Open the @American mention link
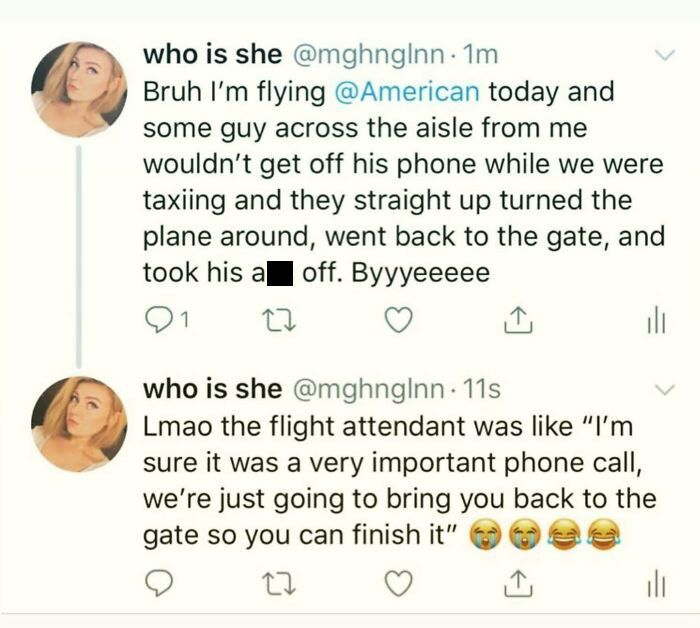This screenshot has height=628, width=700. 407,91
